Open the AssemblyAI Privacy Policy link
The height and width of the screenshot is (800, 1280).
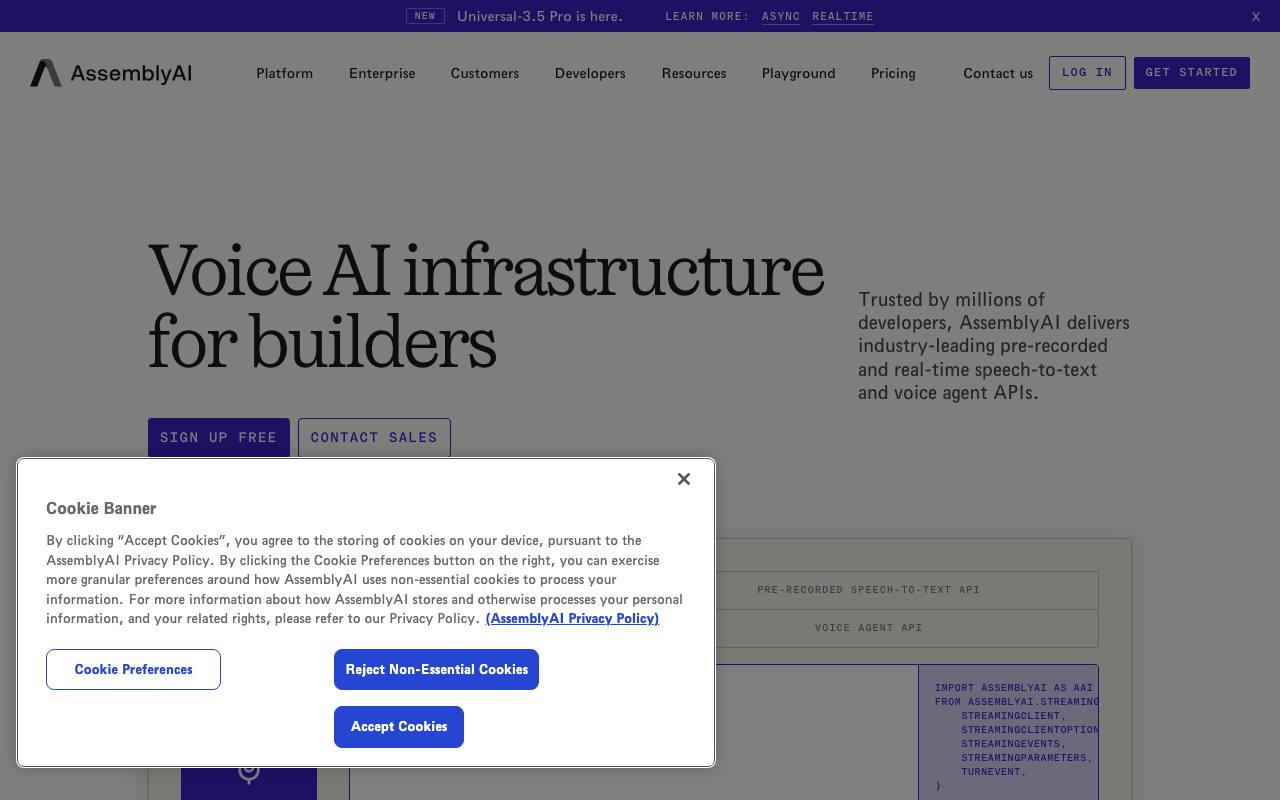click(572, 619)
